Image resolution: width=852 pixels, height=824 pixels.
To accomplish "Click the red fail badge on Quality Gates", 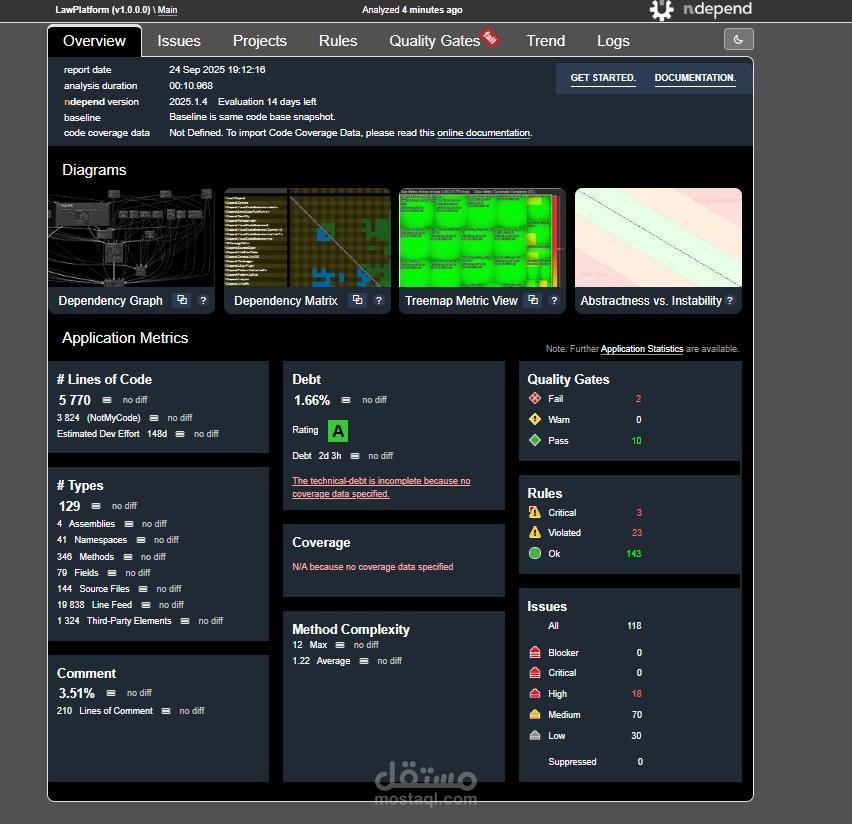I will click(490, 37).
